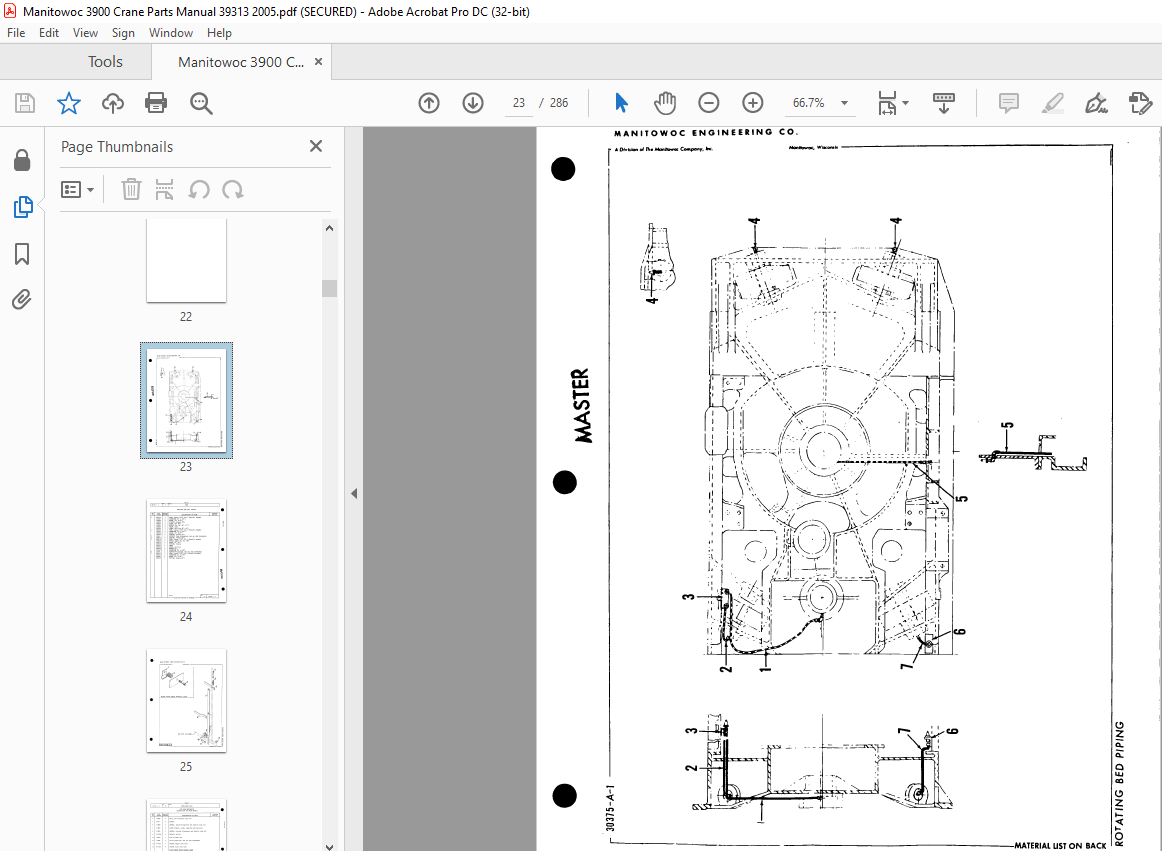Open the zoom level dropdown arrow
This screenshot has height=851, width=1162.
(x=844, y=103)
